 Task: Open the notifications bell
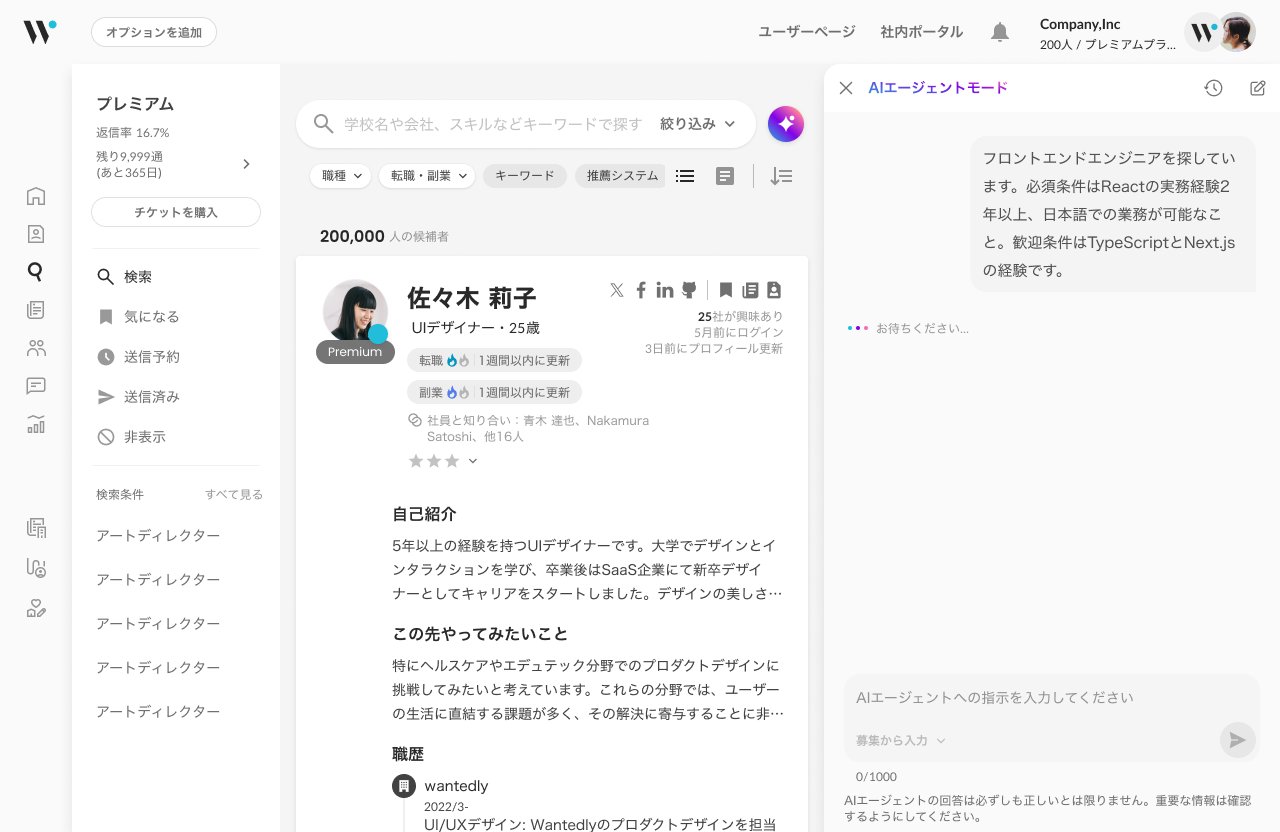999,32
